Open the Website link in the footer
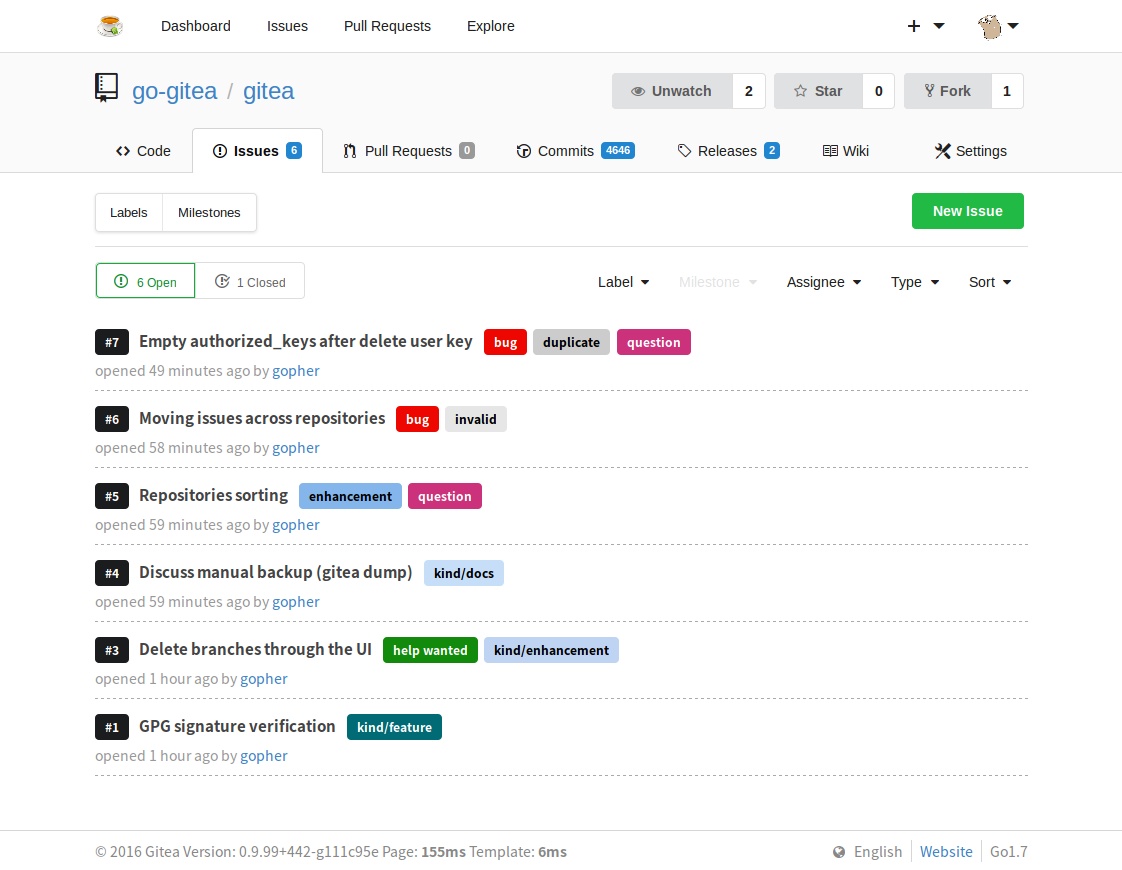Image resolution: width=1122 pixels, height=870 pixels. (946, 852)
